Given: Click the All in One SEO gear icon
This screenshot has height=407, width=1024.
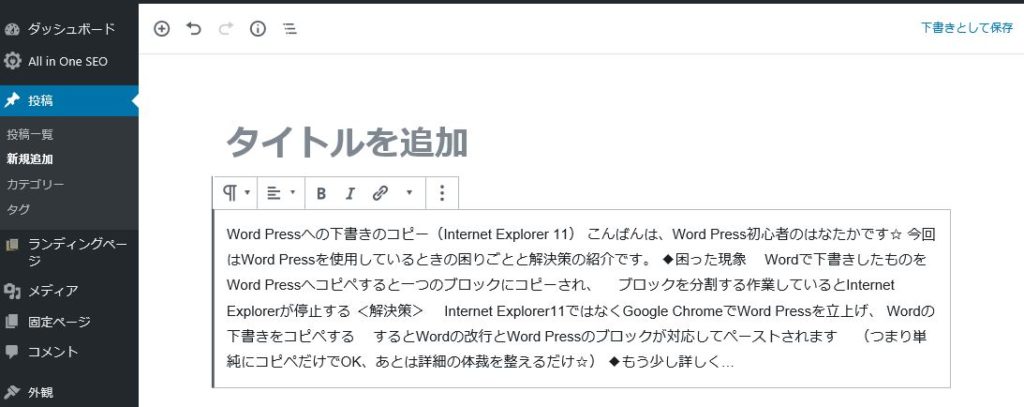Looking at the screenshot, I should click(x=12, y=61).
